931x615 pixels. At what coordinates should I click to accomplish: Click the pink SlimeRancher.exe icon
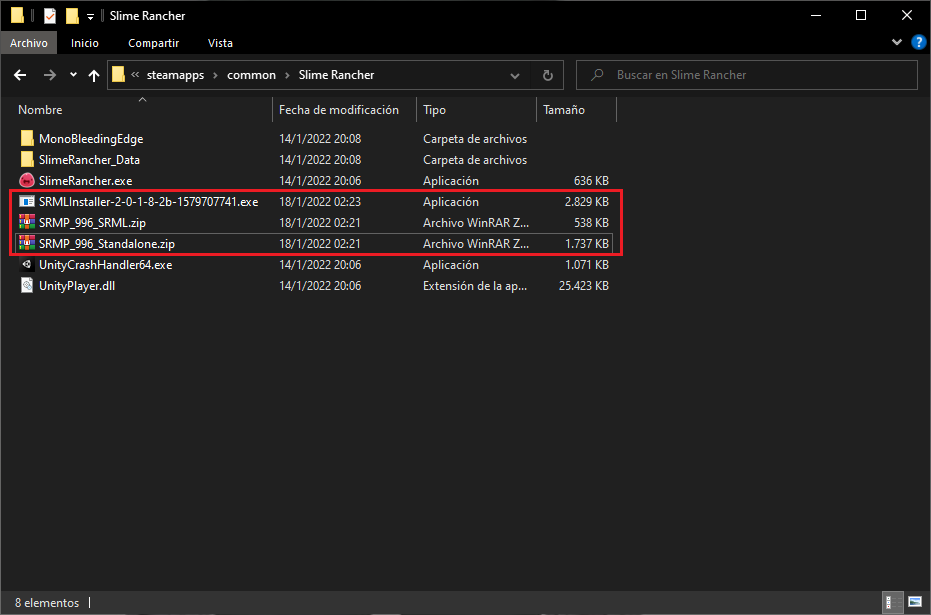[x=27, y=180]
